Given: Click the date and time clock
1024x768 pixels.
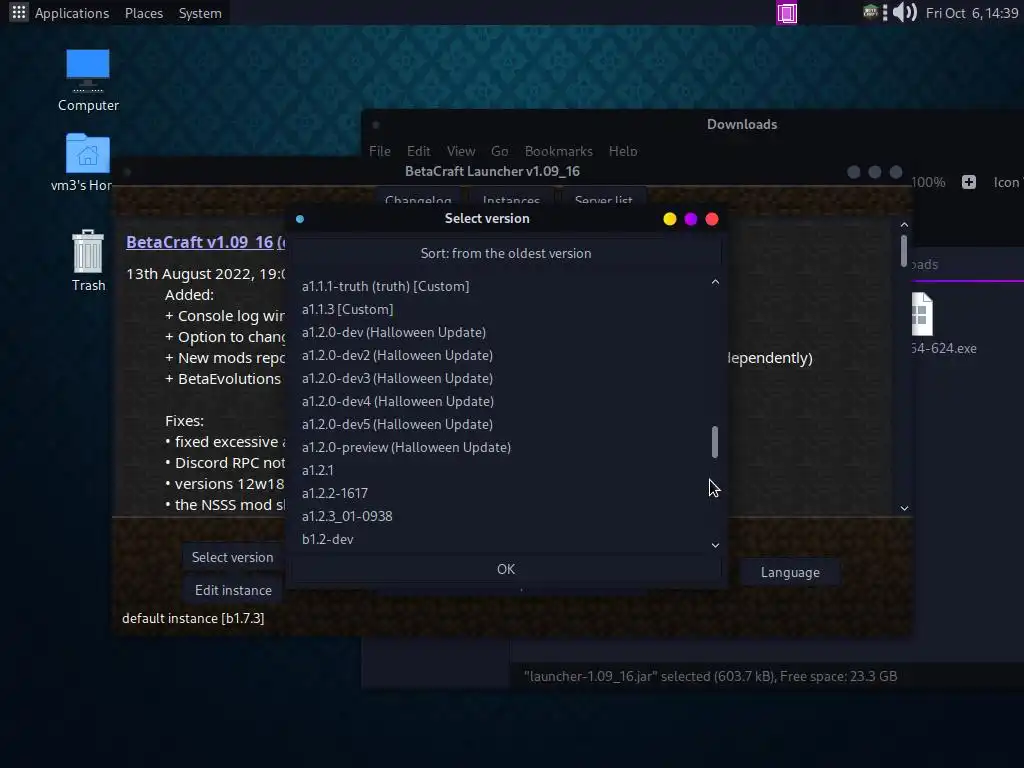Looking at the screenshot, I should [972, 13].
